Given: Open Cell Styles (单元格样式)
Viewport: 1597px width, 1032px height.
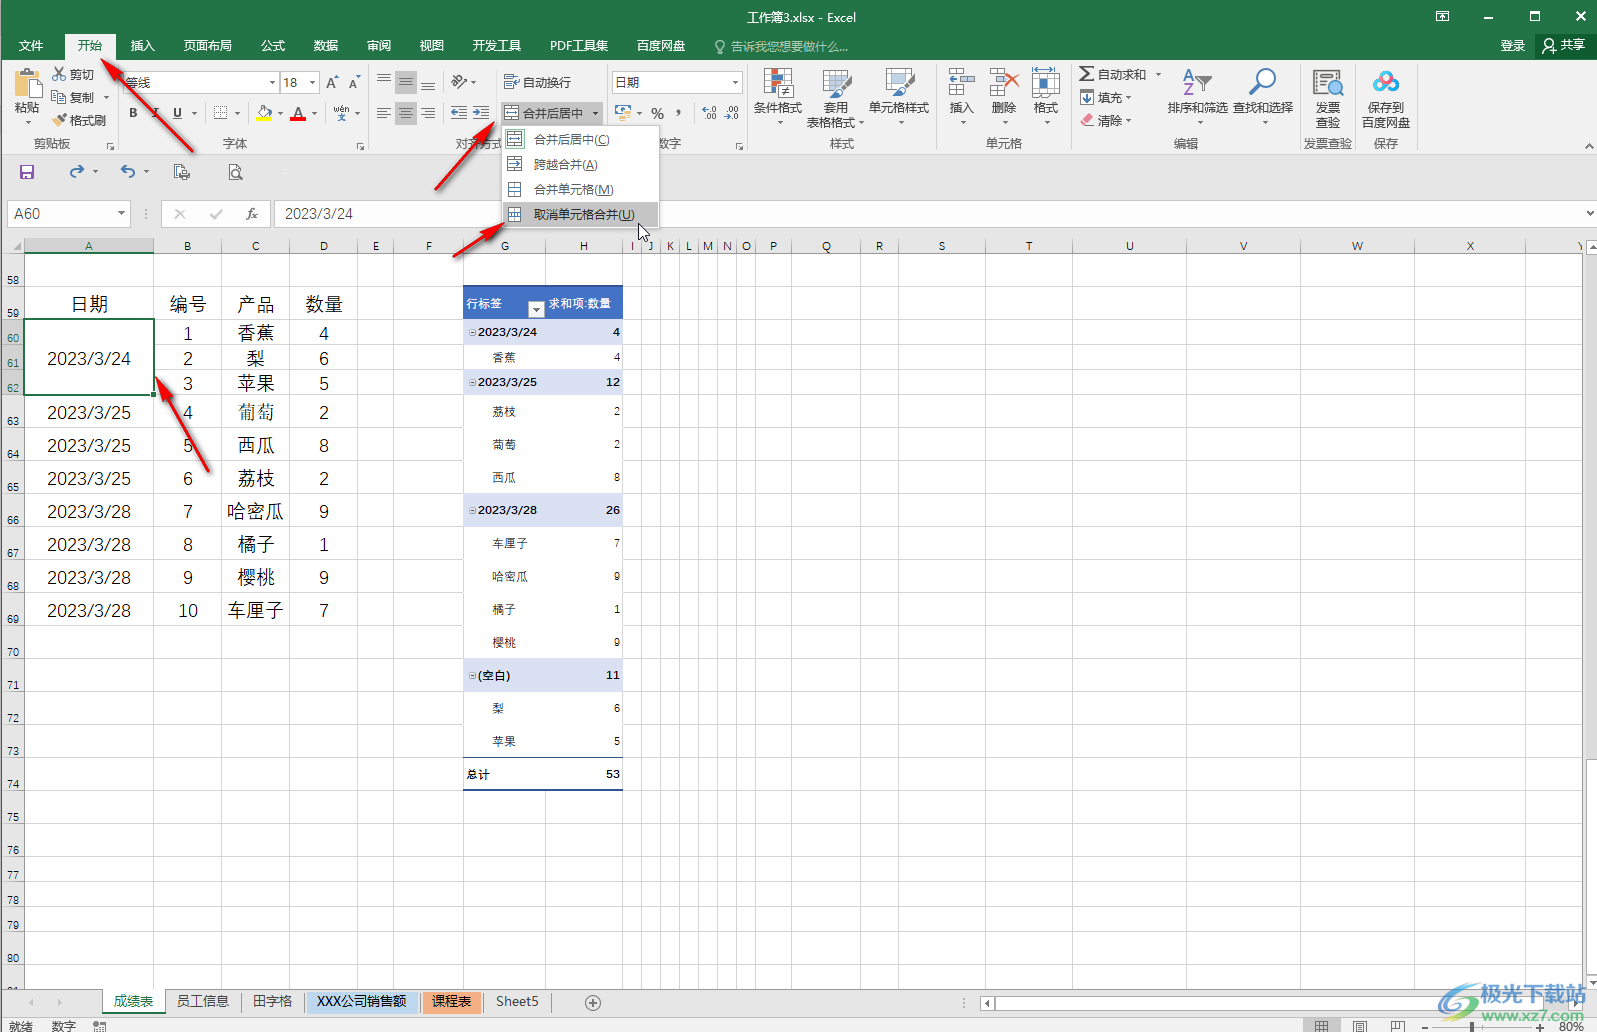Looking at the screenshot, I should pos(899,97).
